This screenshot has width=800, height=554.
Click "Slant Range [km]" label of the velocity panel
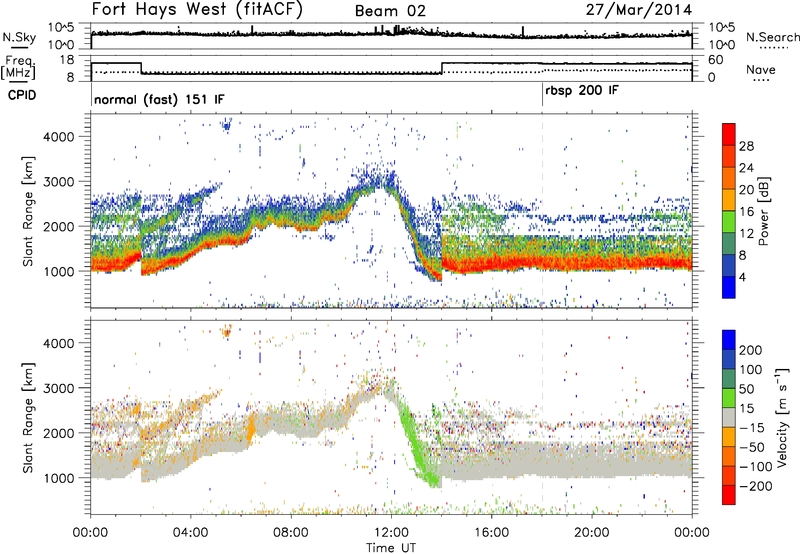coord(28,418)
